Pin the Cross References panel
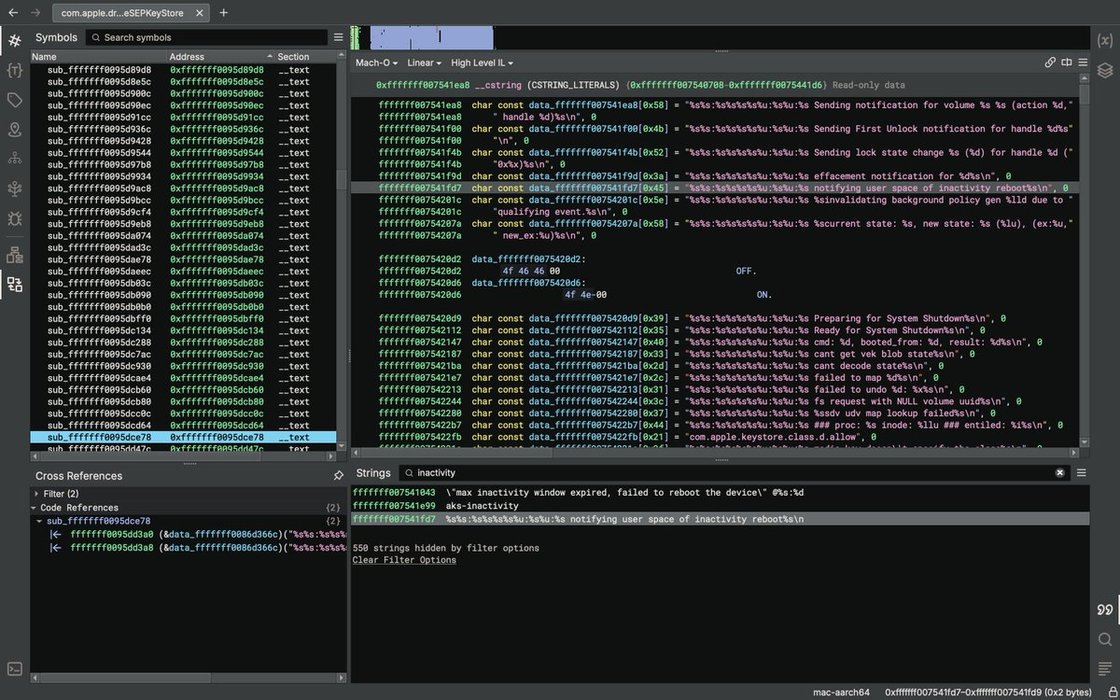The height and width of the screenshot is (700, 1120). point(338,476)
